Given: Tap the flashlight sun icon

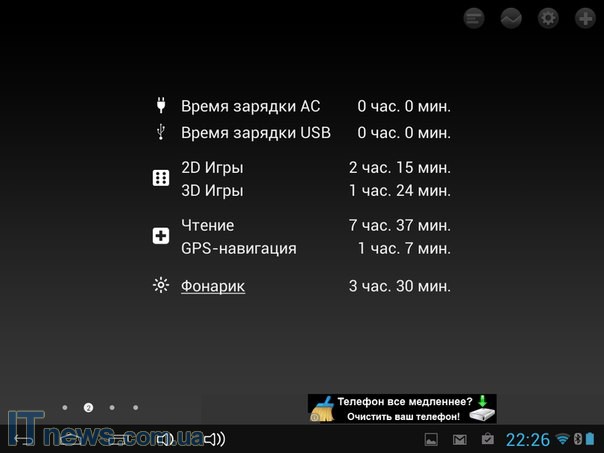Looking at the screenshot, I should pyautogui.click(x=160, y=286).
